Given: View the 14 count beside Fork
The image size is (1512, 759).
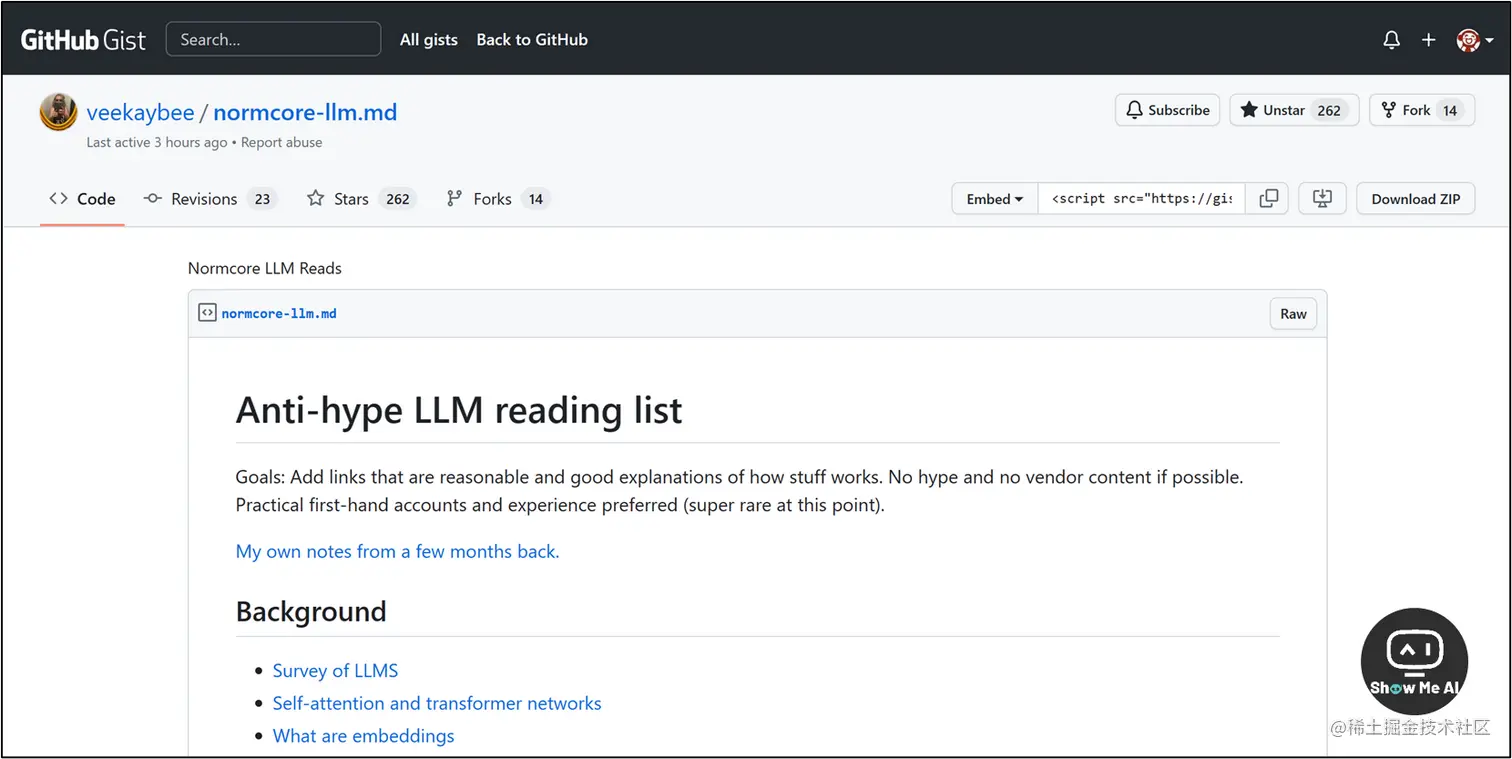Looking at the screenshot, I should (1450, 110).
